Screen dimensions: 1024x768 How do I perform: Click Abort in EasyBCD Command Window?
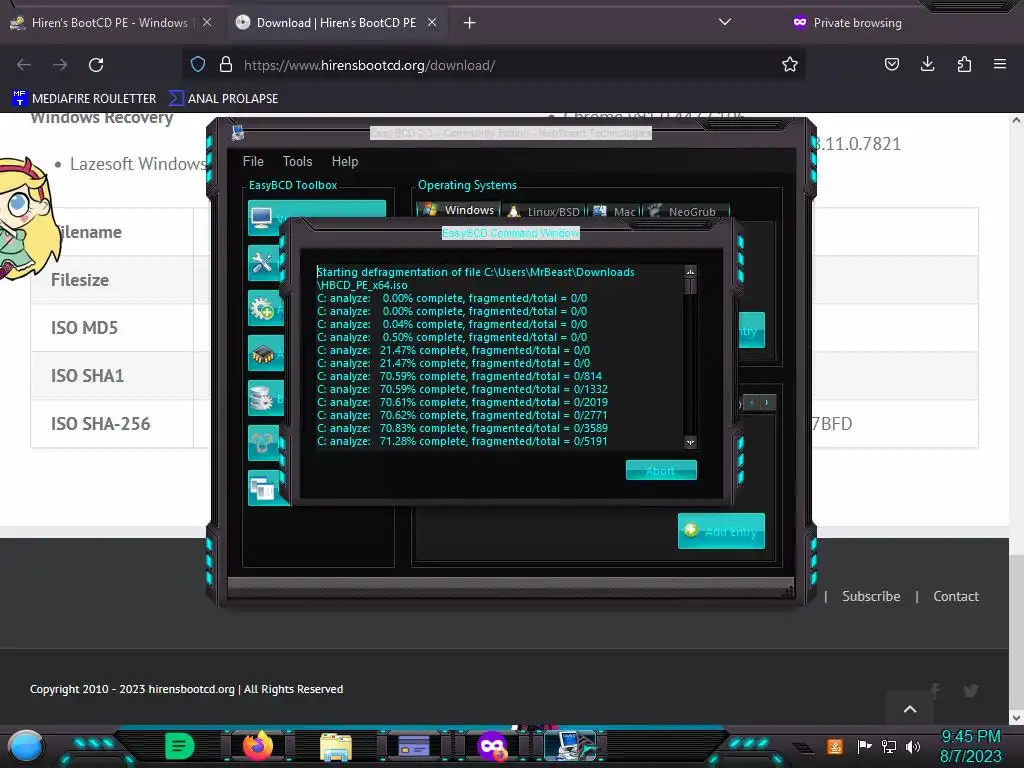[x=661, y=470]
